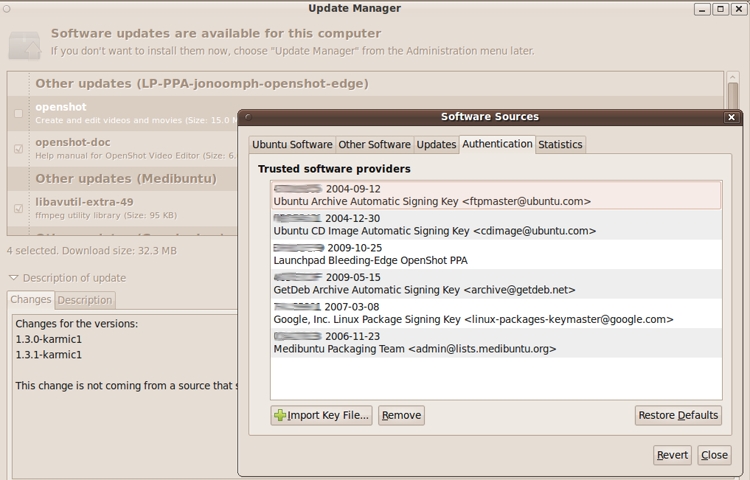Select Google, Inc. Linux Package Signing Key
Viewport: 750px width, 480px height.
pyautogui.click(x=496, y=313)
